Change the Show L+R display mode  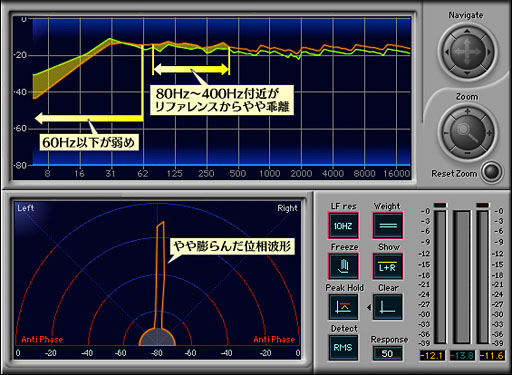387,266
